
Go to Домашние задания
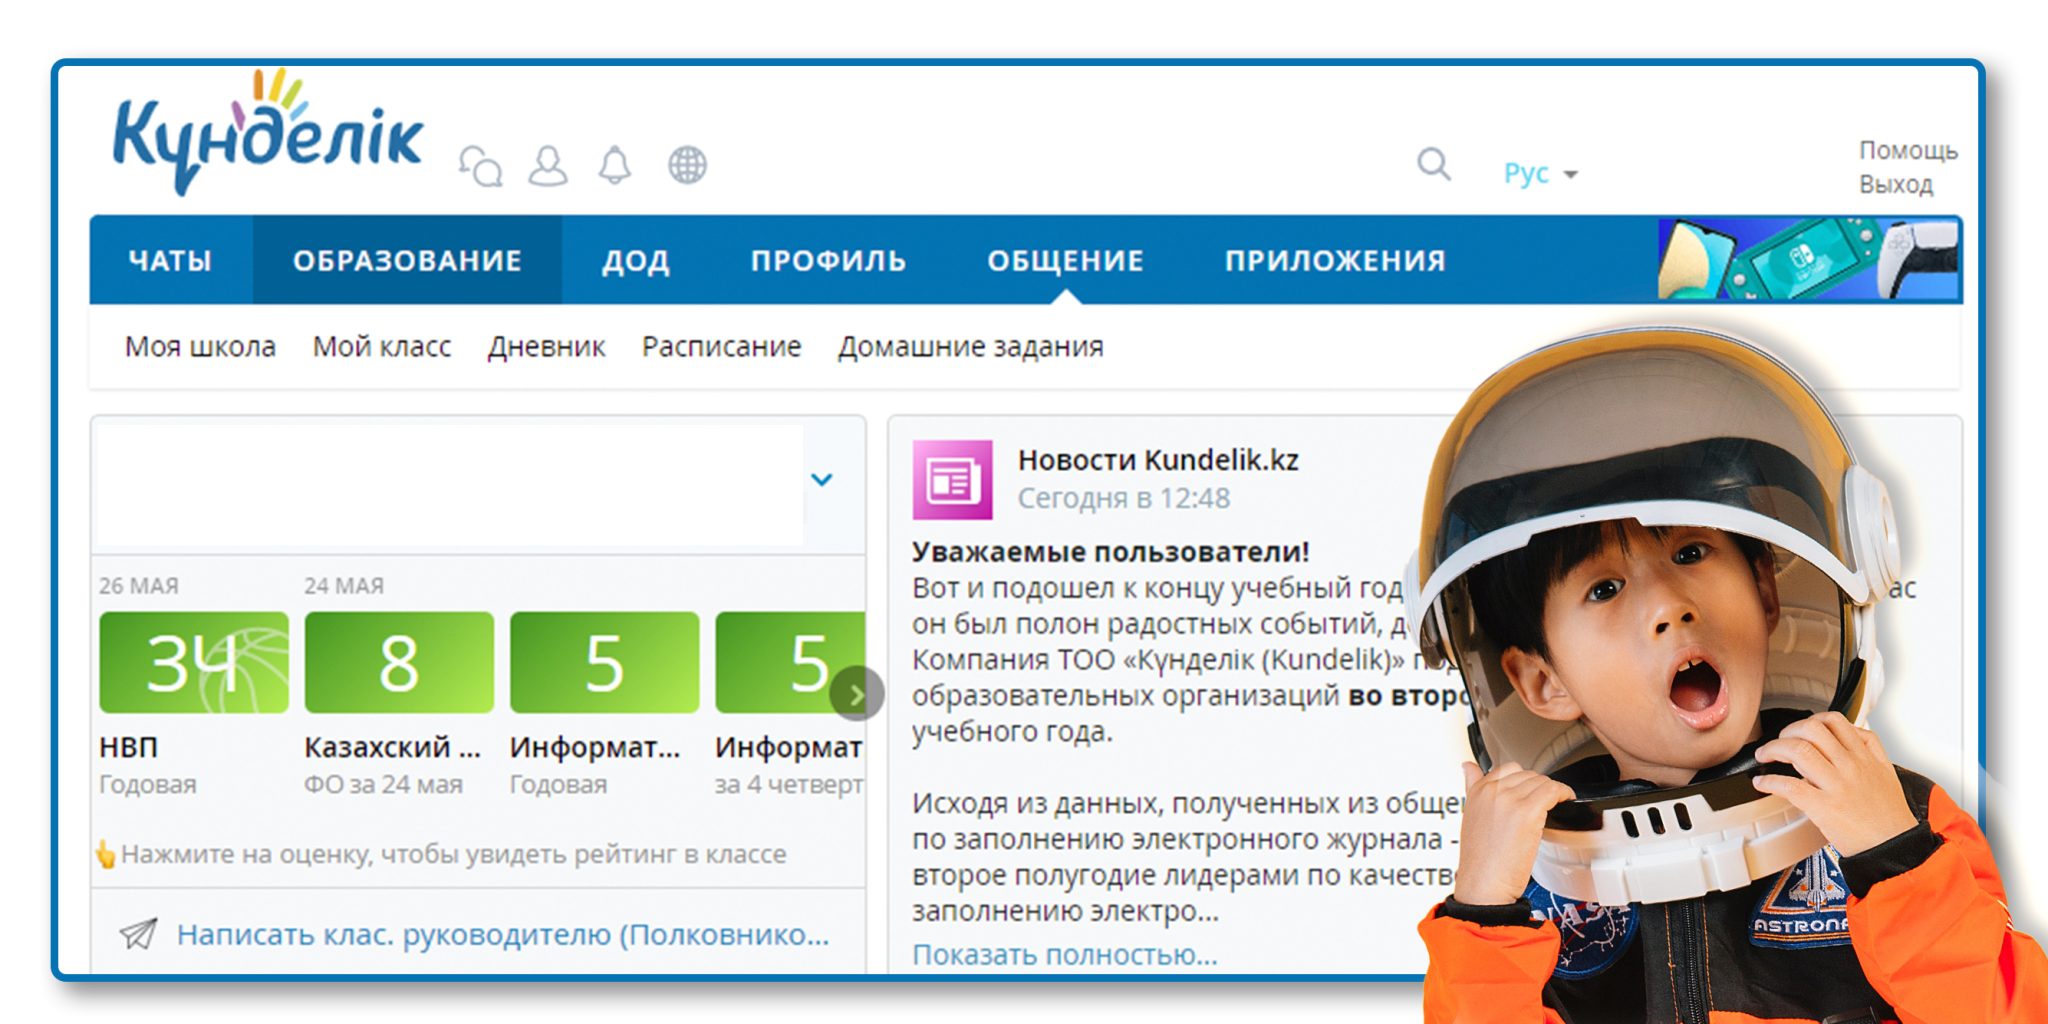pos(970,347)
